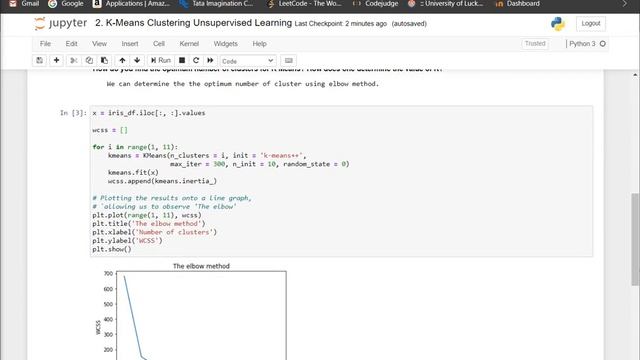This screenshot has width=640, height=360.
Task: Click the 'plt.ylabel' code line
Action: tap(127, 240)
